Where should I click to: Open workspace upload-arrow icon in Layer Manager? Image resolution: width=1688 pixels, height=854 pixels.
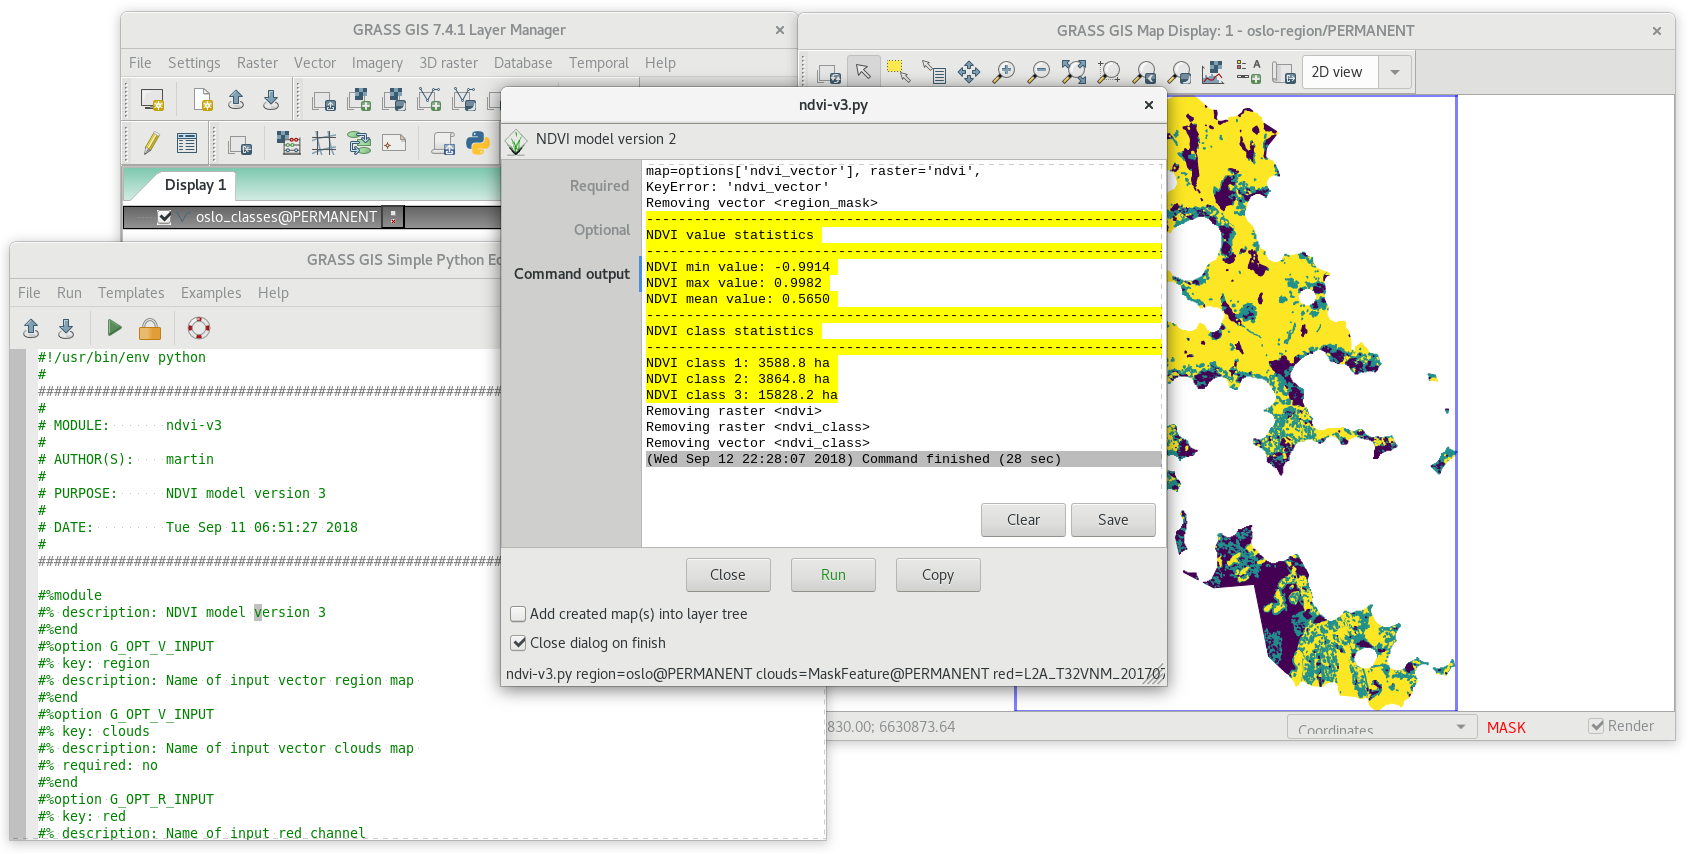coord(236,100)
